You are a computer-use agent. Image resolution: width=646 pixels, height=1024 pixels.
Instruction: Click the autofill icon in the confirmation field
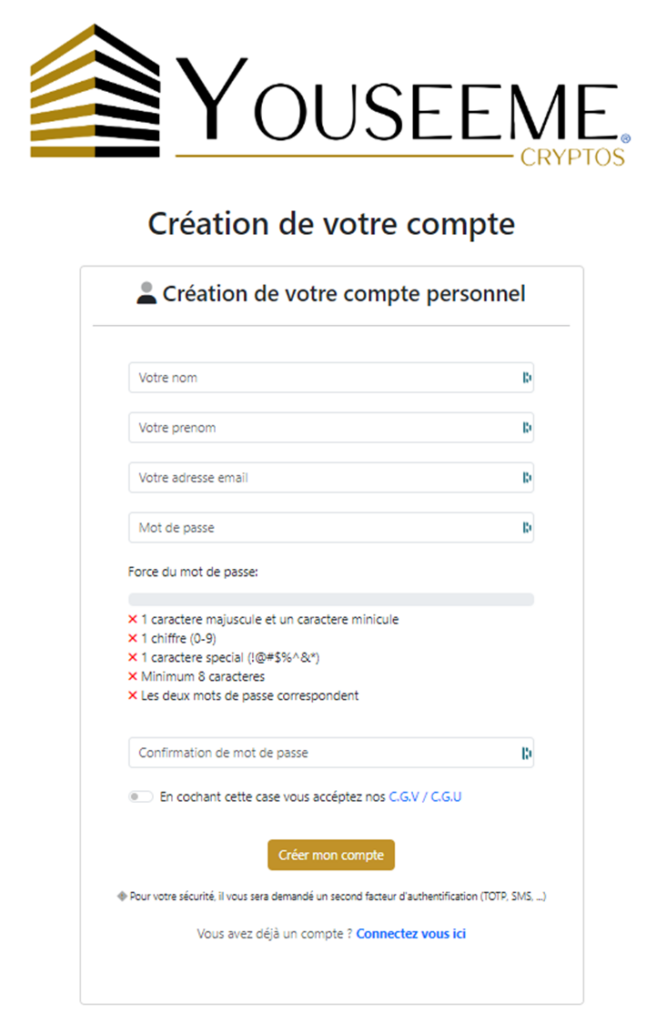coord(526,753)
